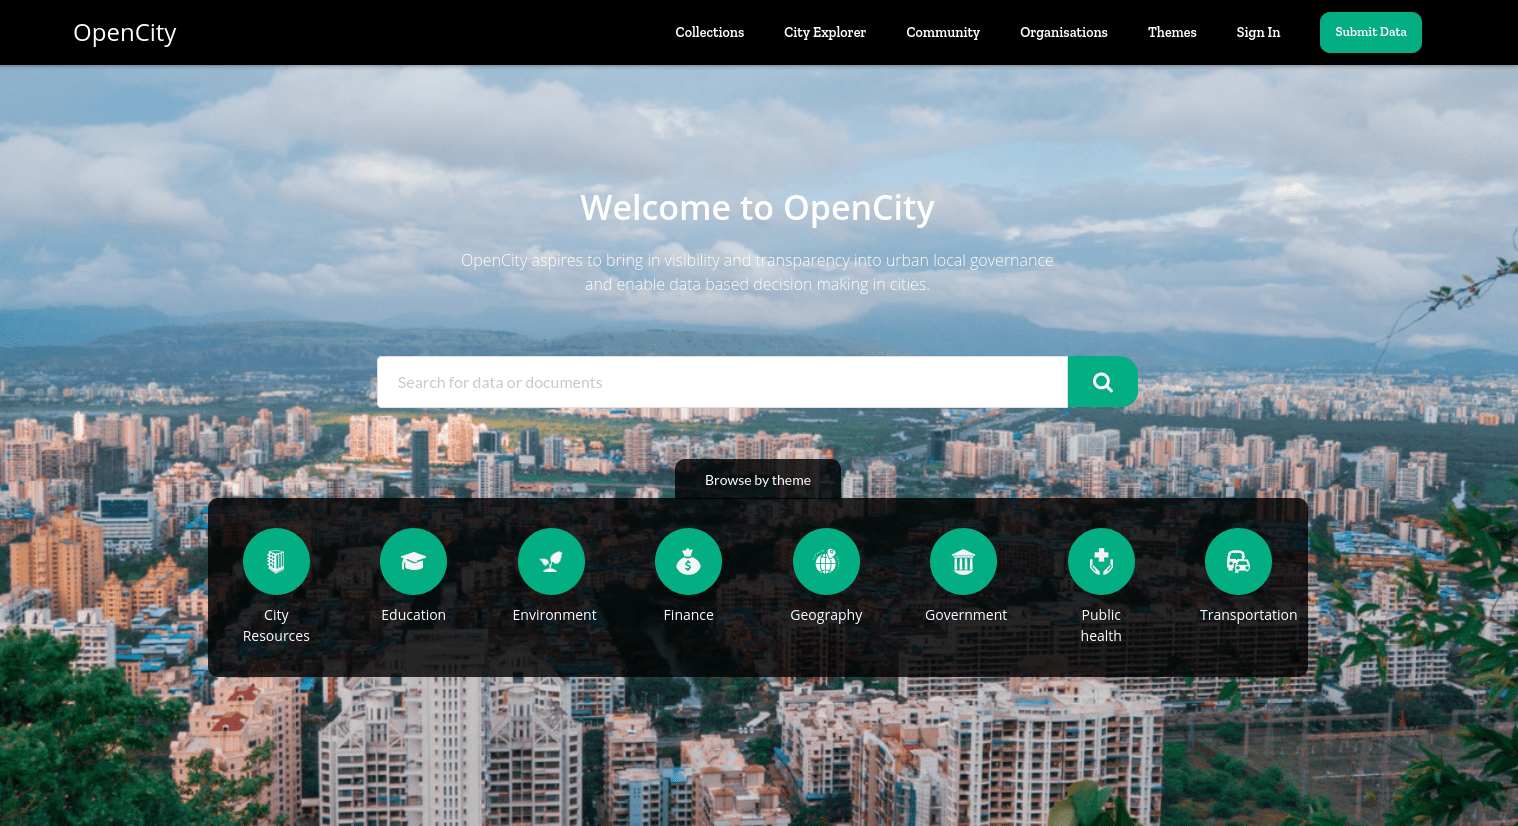The height and width of the screenshot is (826, 1518).
Task: Open the Browse by theme tab
Action: tap(757, 479)
